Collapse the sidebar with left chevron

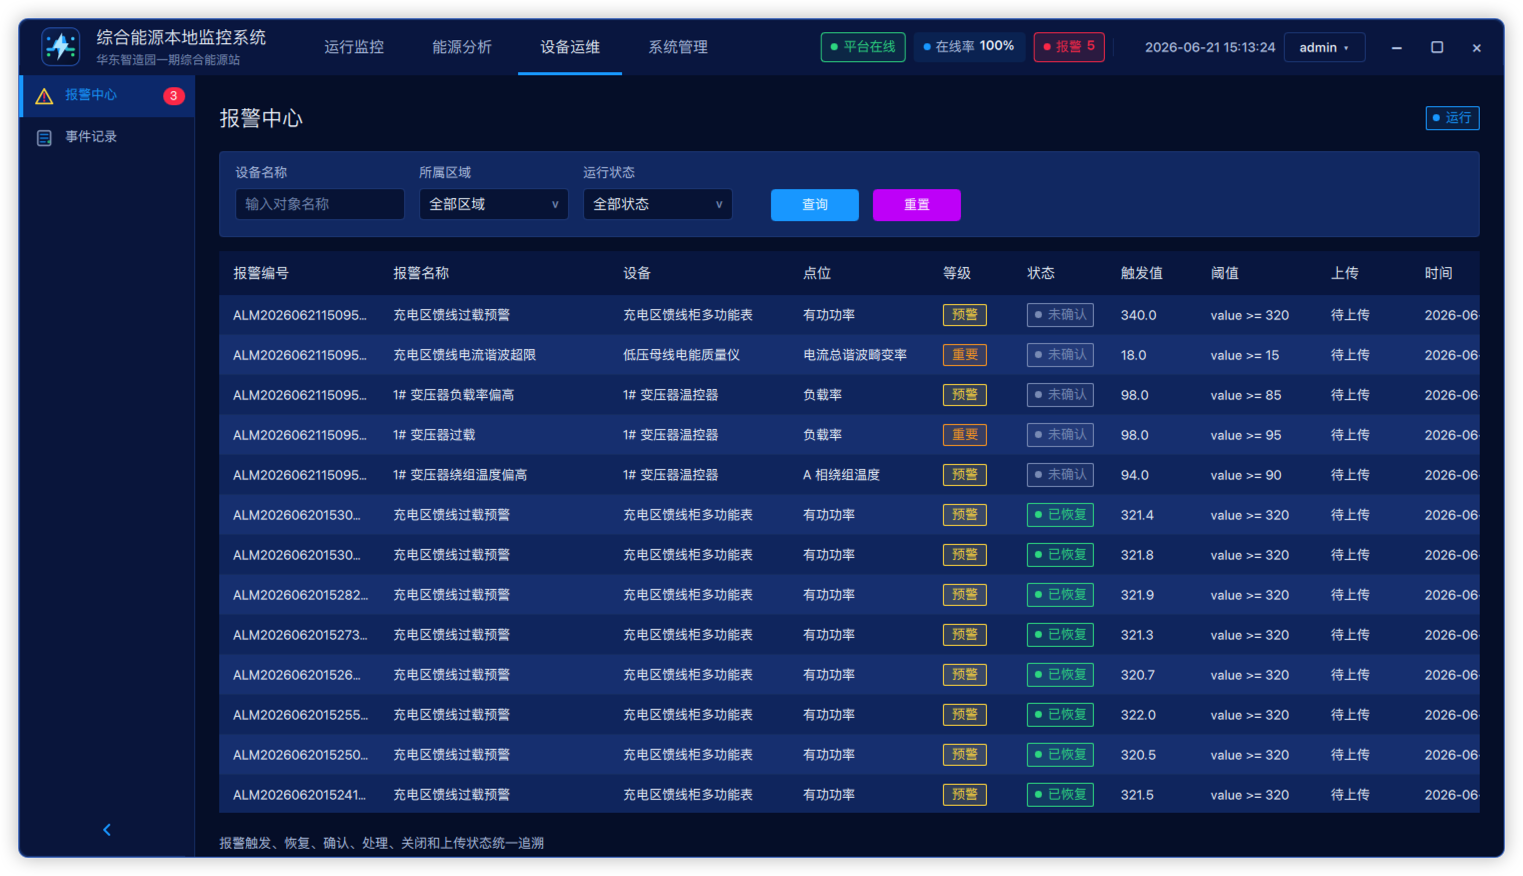[107, 830]
